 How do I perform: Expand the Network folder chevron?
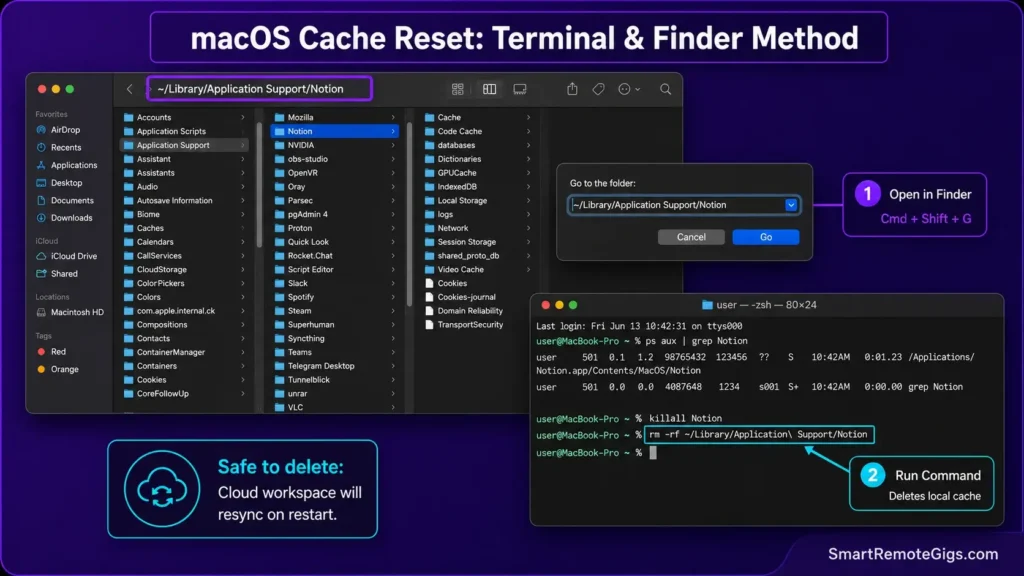(528, 228)
